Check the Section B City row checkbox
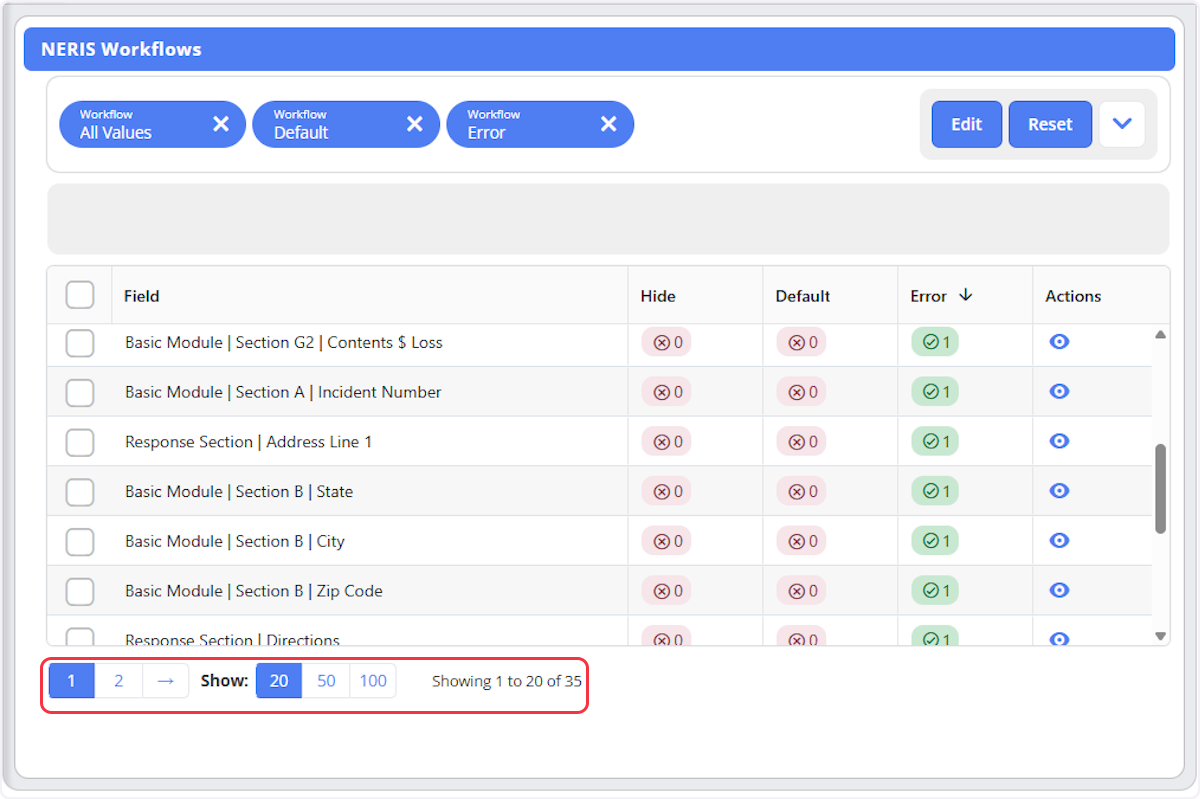 pyautogui.click(x=80, y=541)
